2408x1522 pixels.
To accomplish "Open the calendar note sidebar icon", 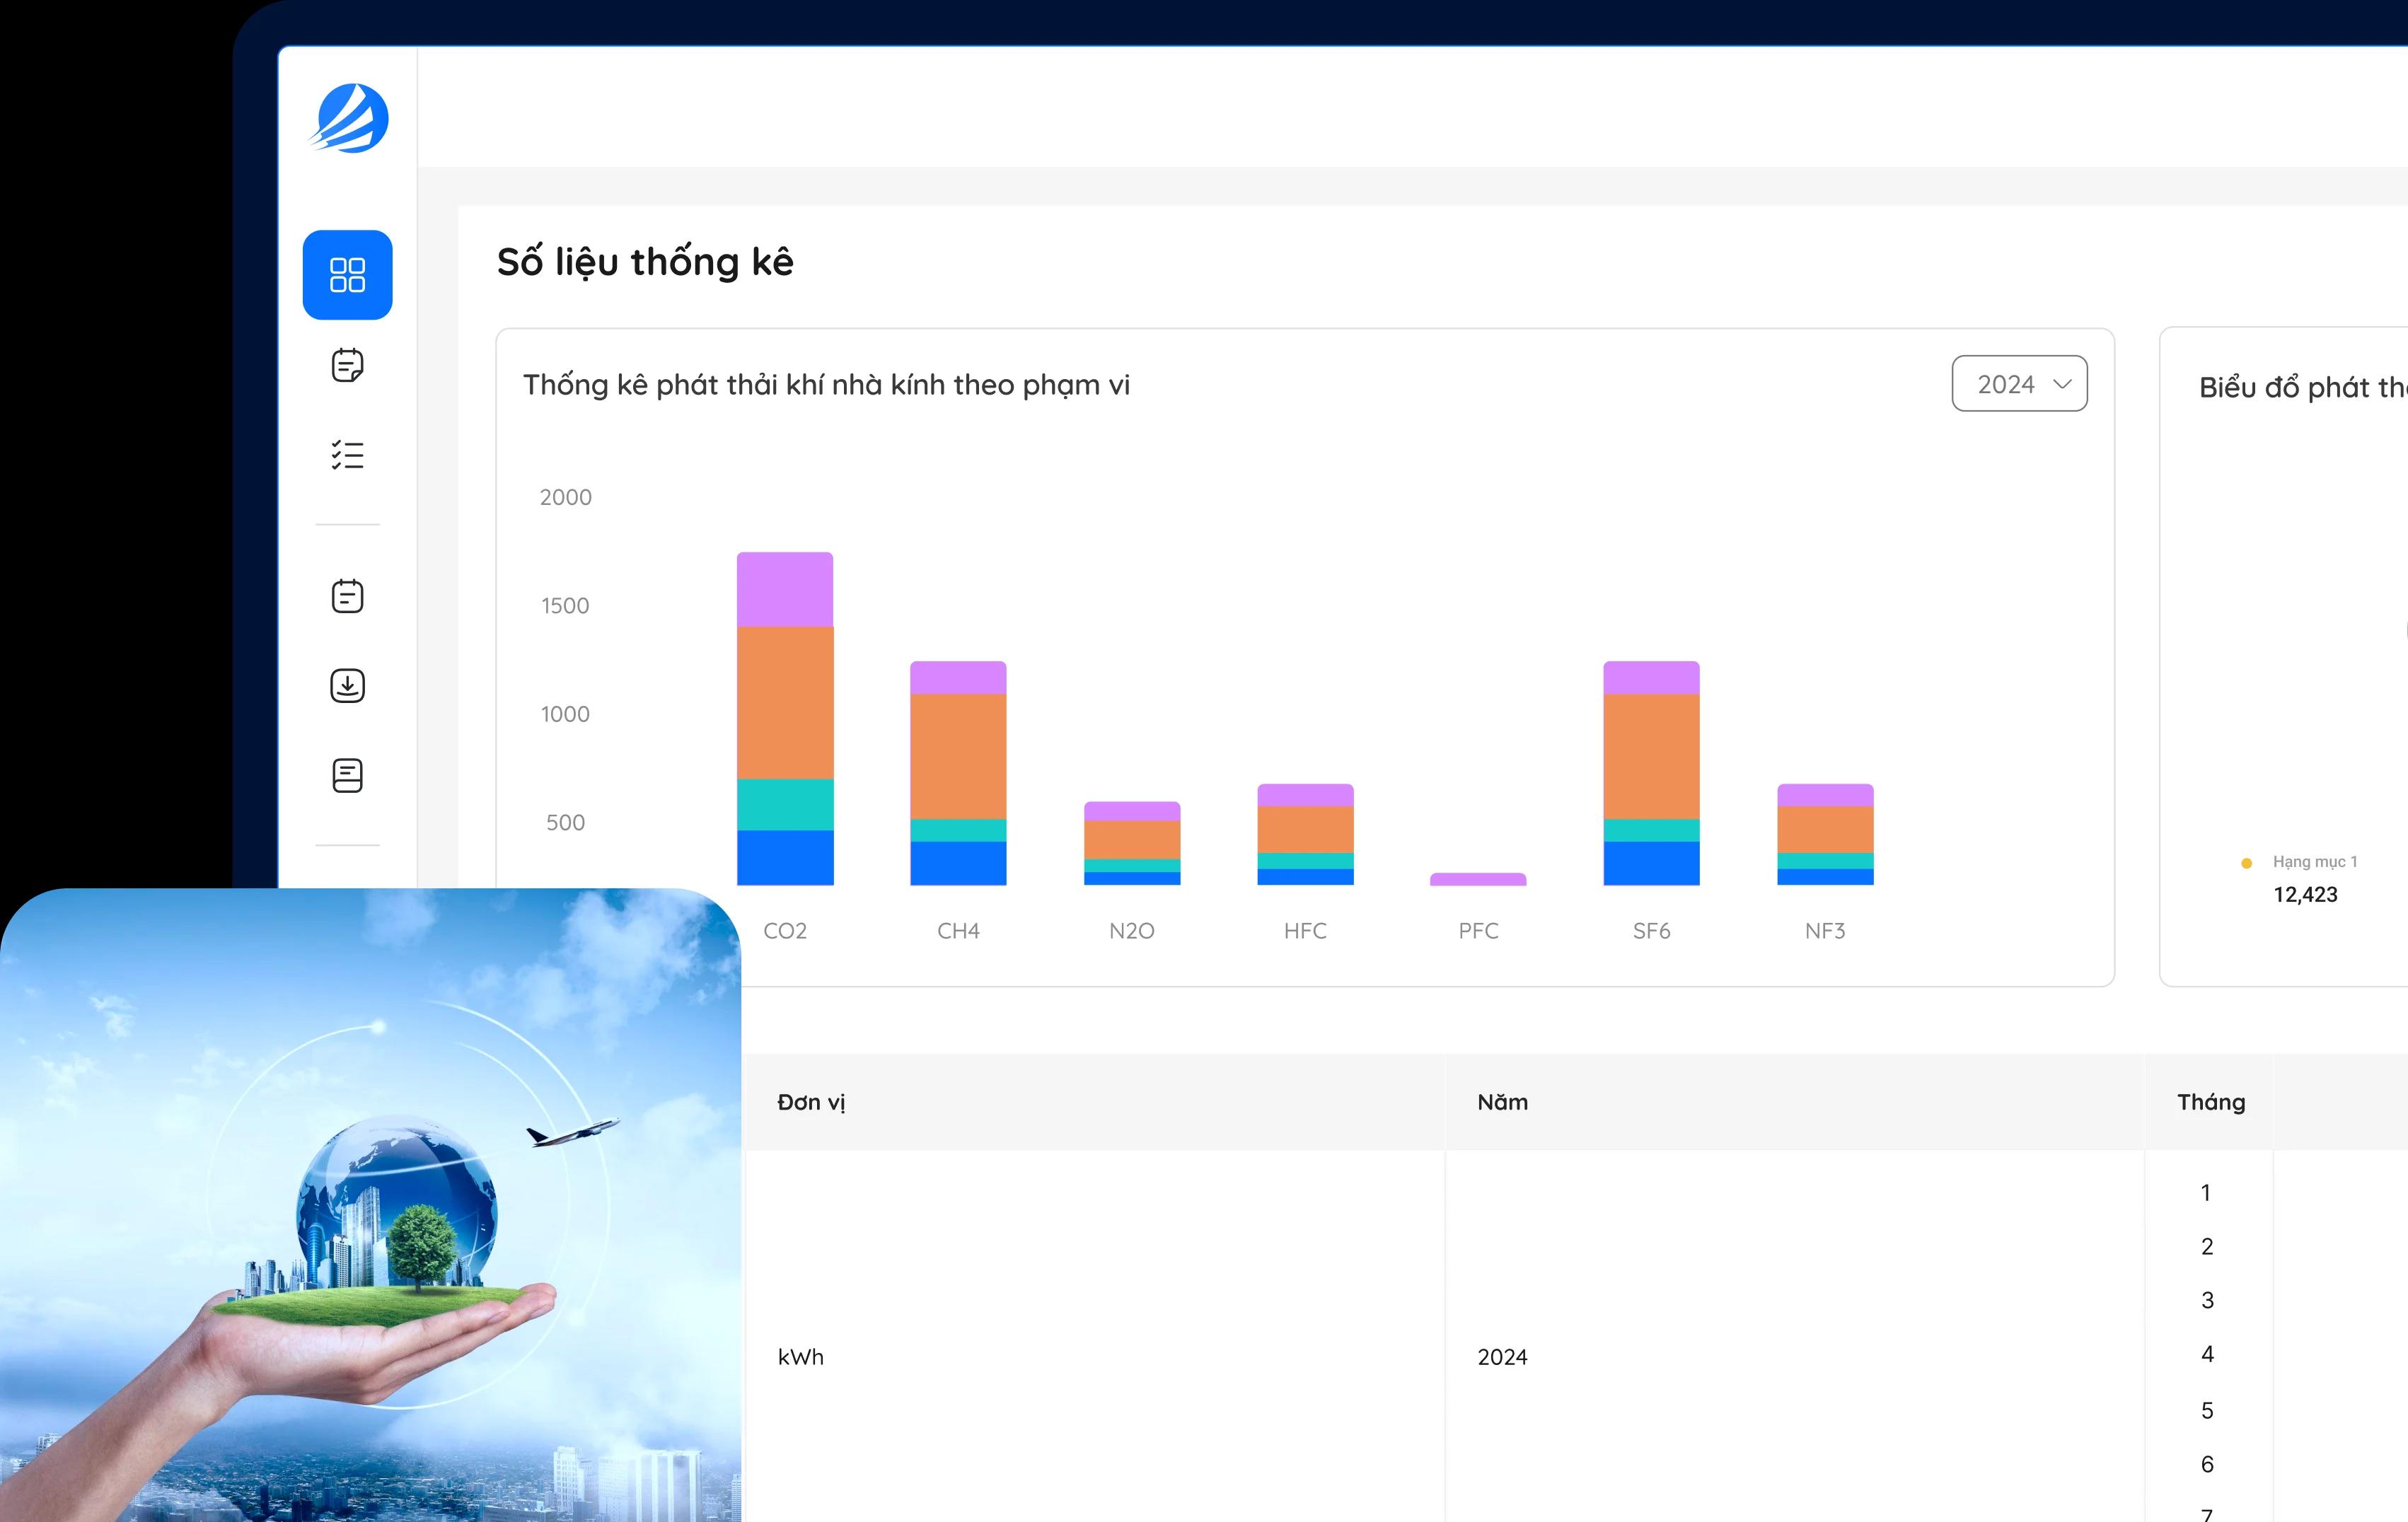I will tap(347, 596).
